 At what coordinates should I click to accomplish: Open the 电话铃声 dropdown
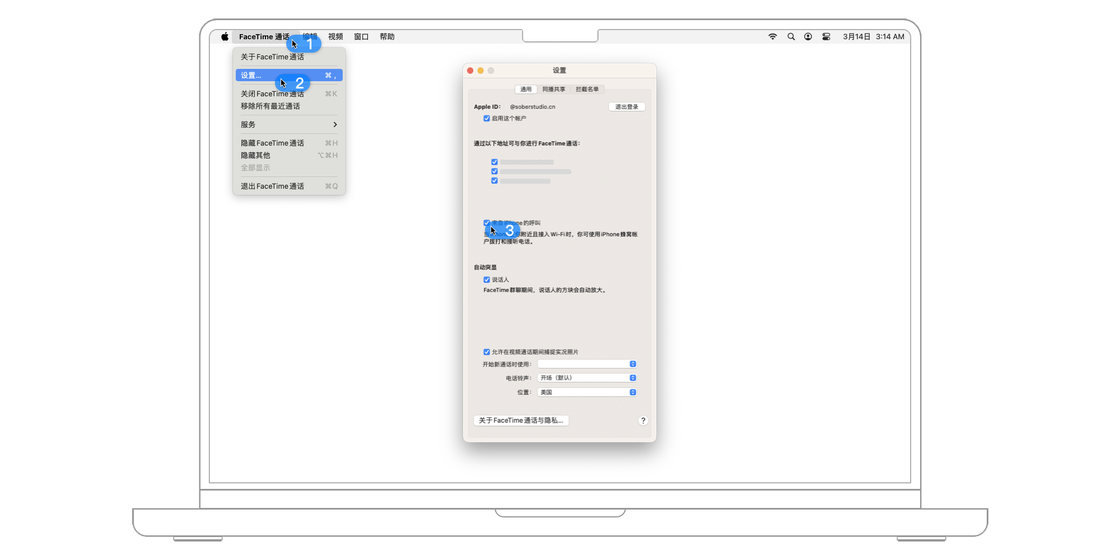[587, 378]
